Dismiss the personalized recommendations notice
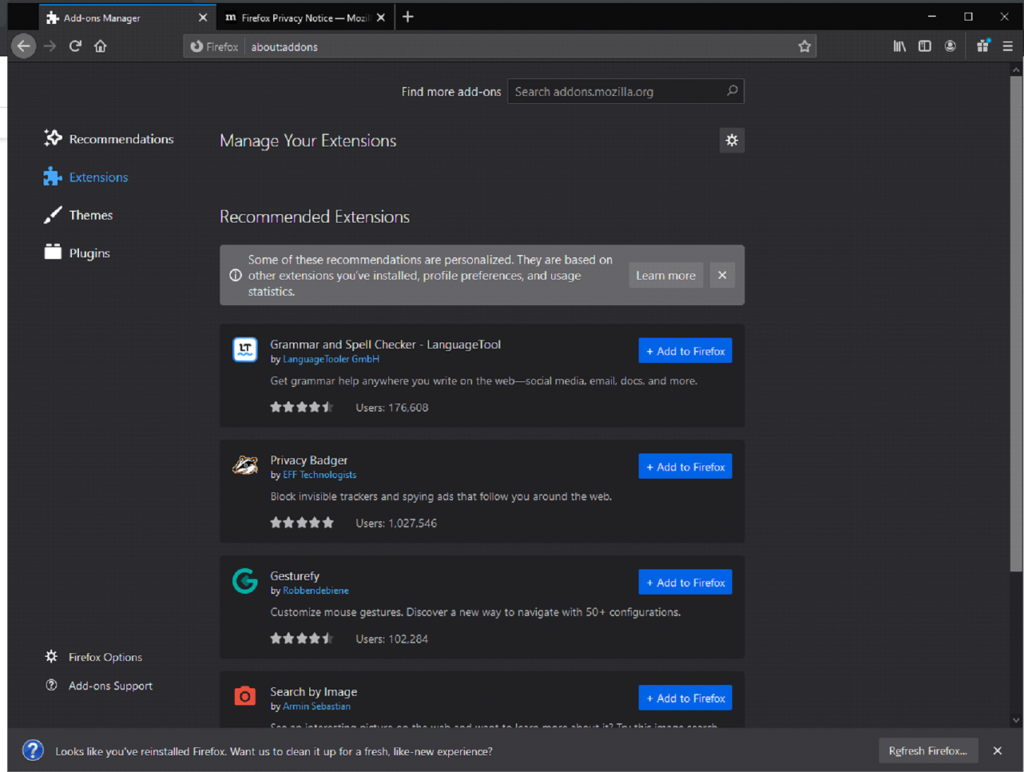The image size is (1024, 772). tap(722, 276)
